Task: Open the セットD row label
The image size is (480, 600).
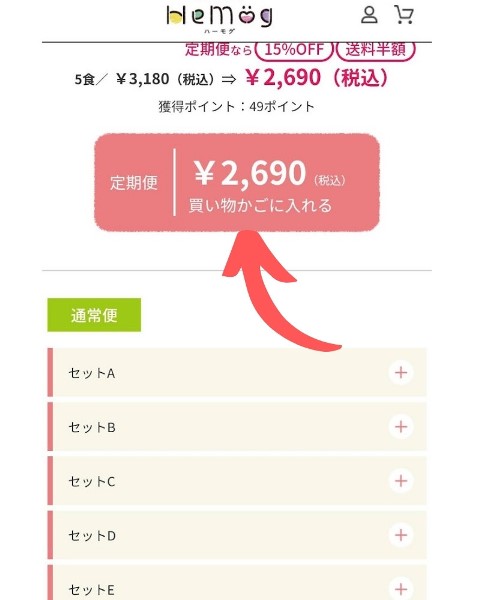Action: (x=92, y=536)
